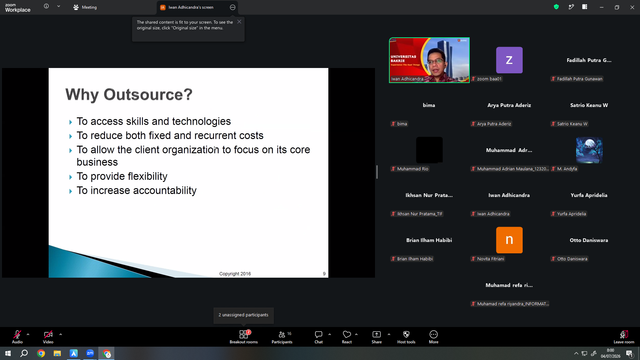Dismiss the shared content size notification
This screenshot has height=360, width=640.
[x=239, y=22]
